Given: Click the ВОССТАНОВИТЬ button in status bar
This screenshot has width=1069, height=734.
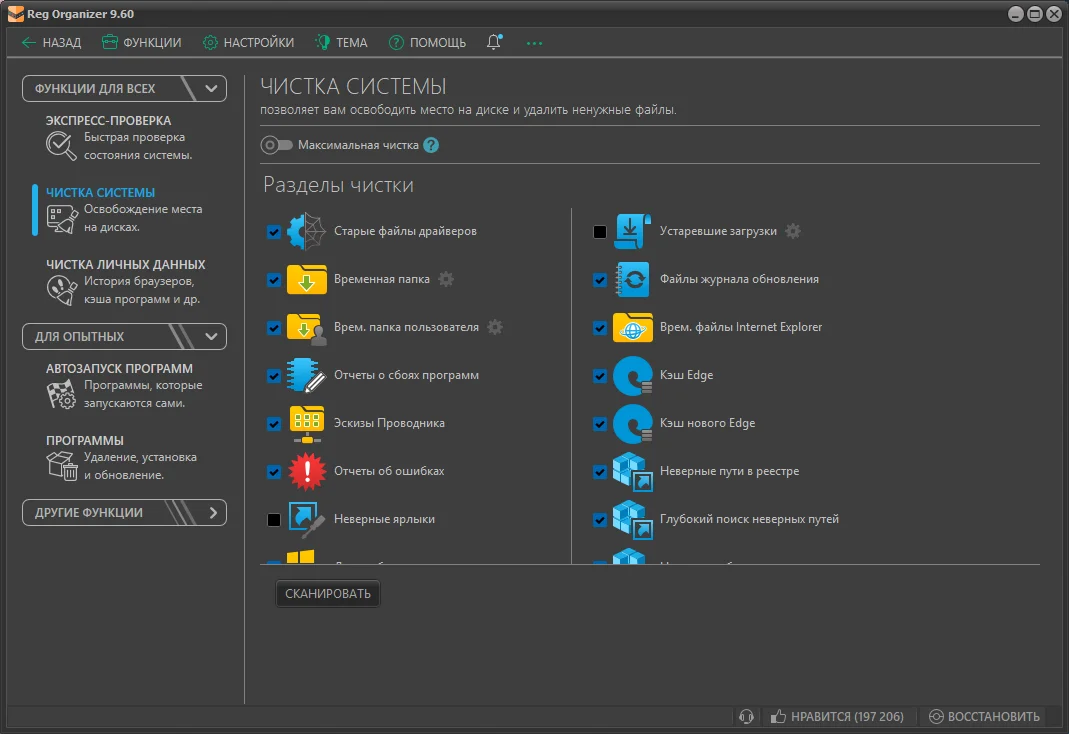Looking at the screenshot, I should [x=984, y=716].
